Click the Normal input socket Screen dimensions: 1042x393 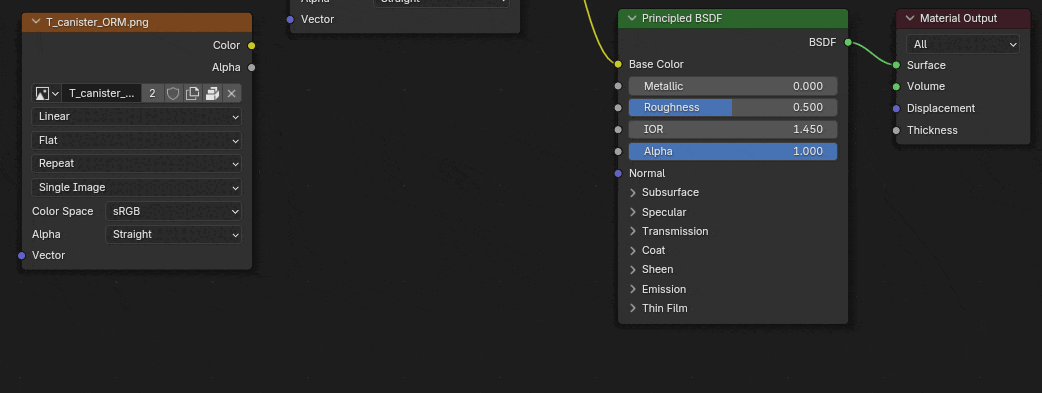618,173
